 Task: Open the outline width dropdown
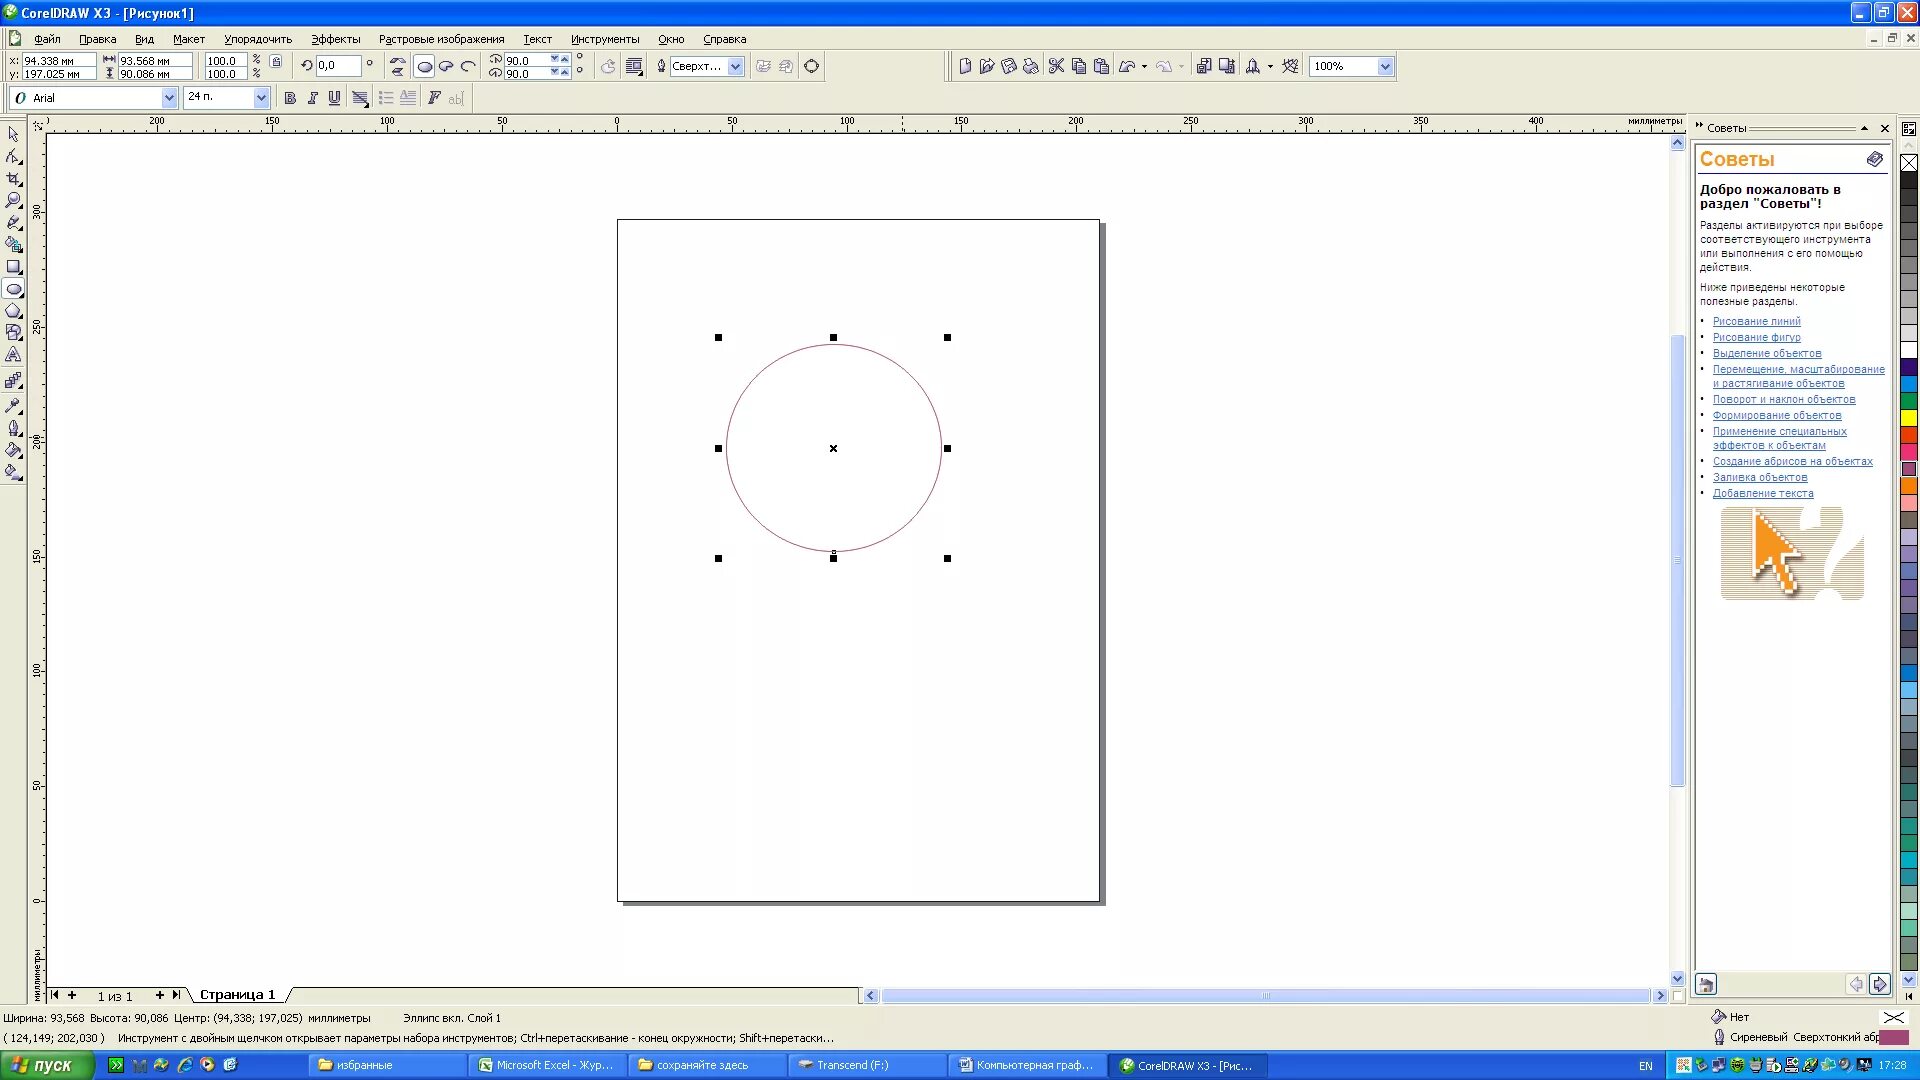click(736, 66)
